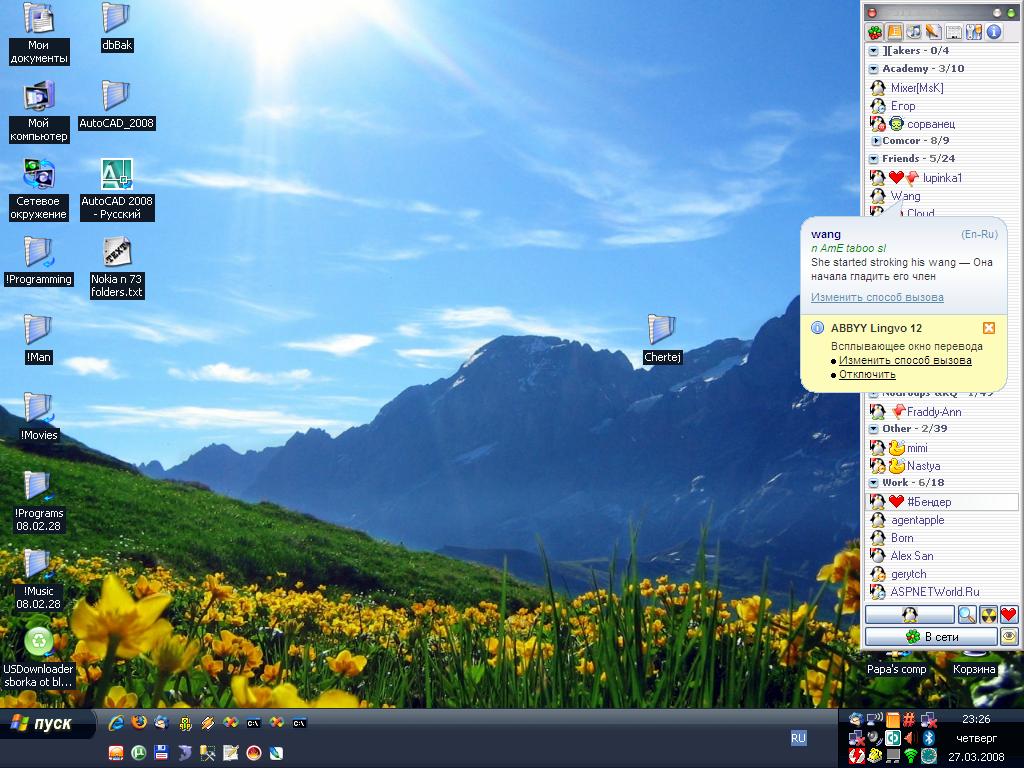Click the red heart button at messenger bottom
Screen dimensions: 1024x768
pyautogui.click(x=1009, y=615)
